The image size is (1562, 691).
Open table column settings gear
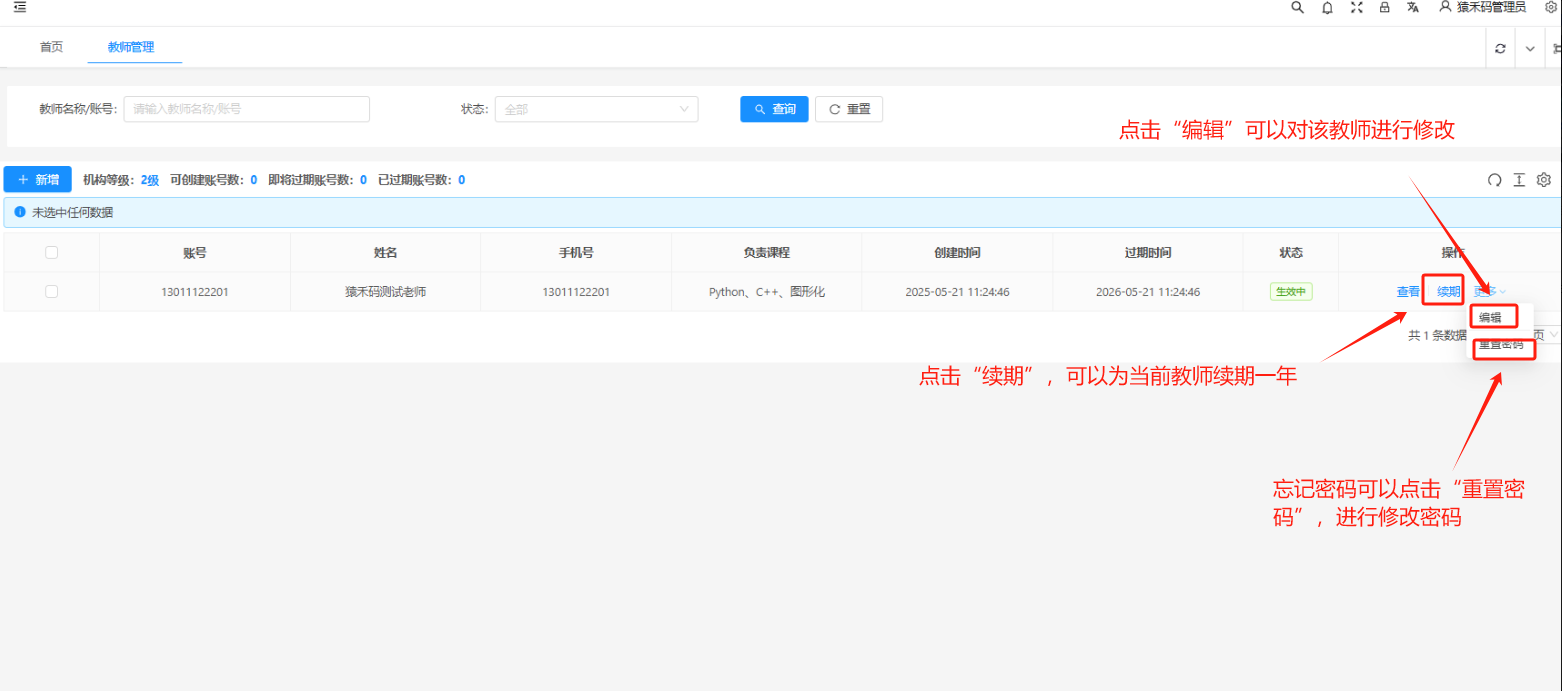click(x=1543, y=180)
